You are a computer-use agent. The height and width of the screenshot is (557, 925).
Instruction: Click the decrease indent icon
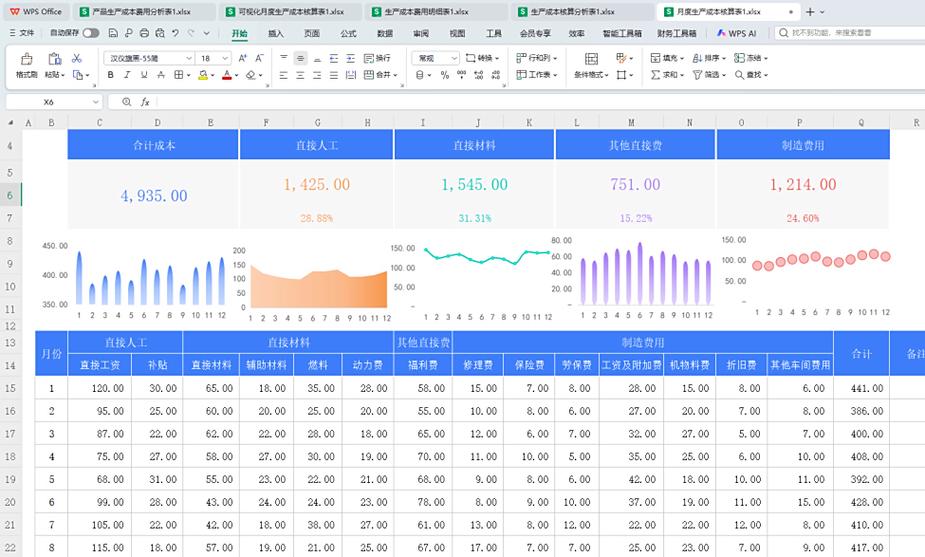click(334, 58)
